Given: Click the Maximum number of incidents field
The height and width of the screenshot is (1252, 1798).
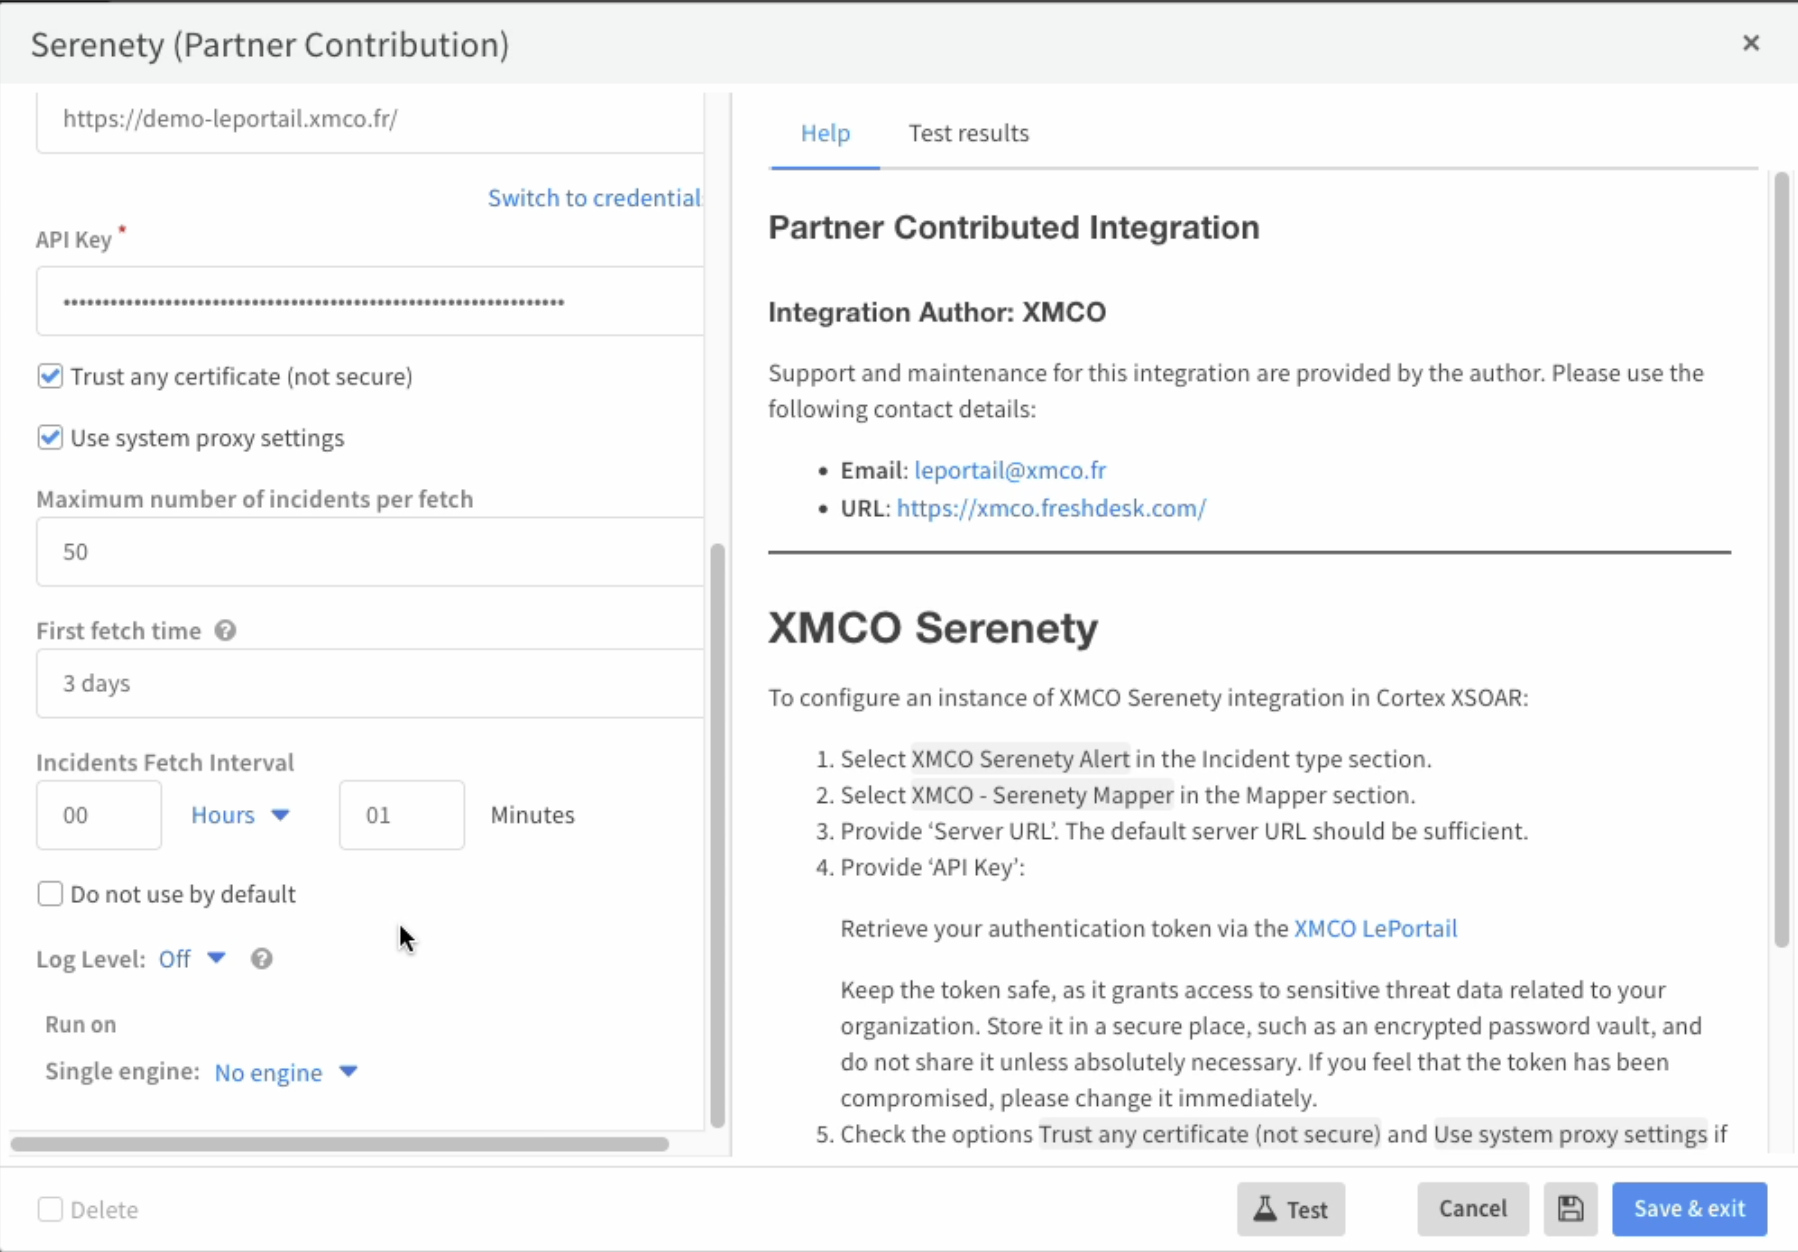Looking at the screenshot, I should point(370,552).
